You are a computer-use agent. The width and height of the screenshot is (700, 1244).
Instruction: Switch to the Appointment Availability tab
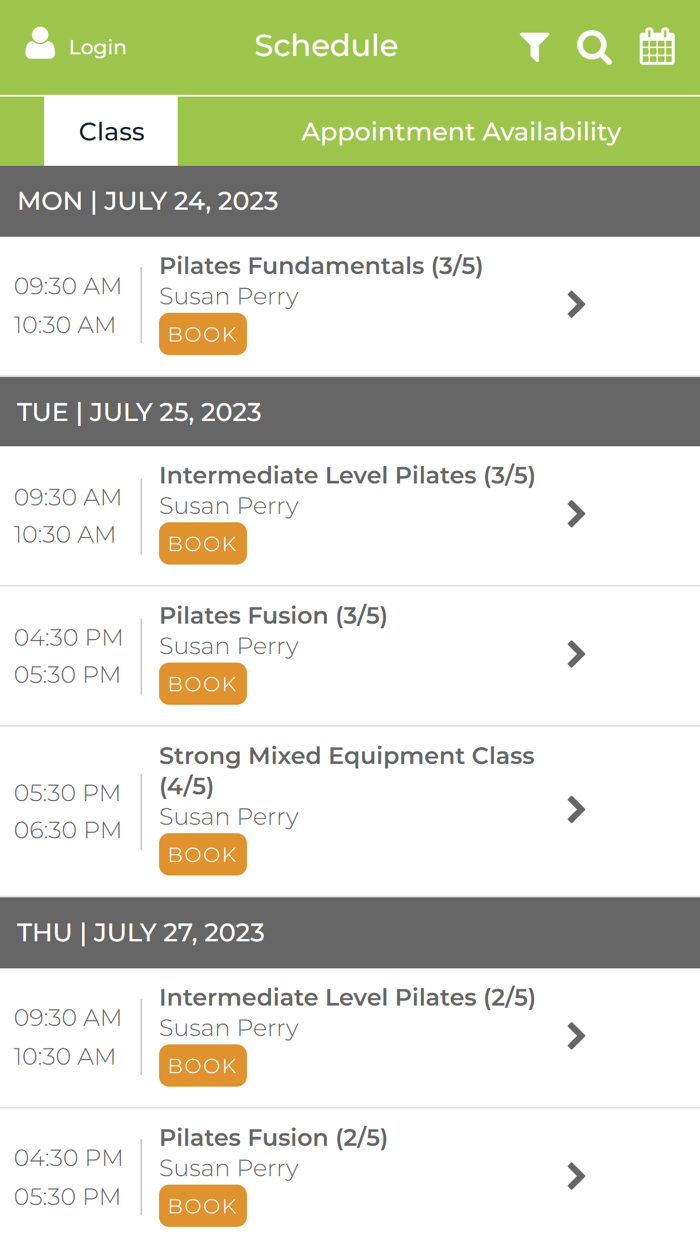point(461,131)
